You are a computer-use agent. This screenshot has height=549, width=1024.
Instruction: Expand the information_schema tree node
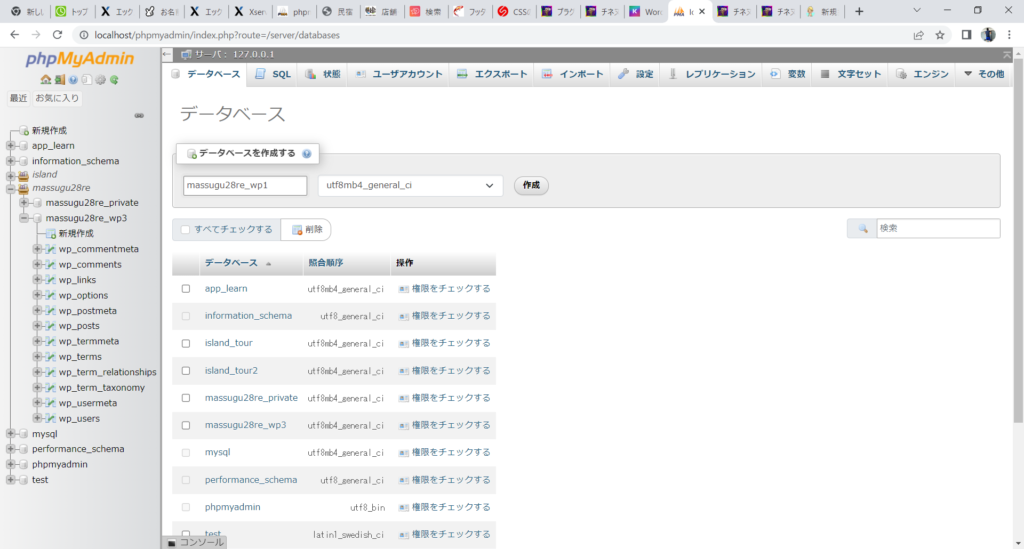click(10, 161)
